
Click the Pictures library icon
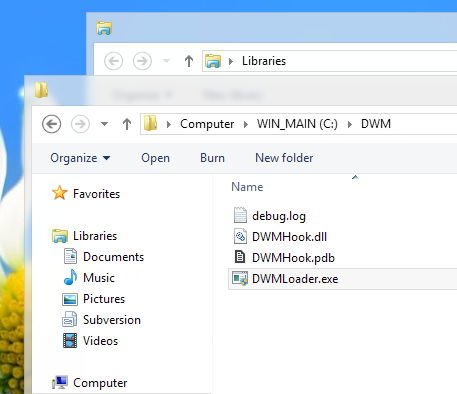[x=70, y=299]
